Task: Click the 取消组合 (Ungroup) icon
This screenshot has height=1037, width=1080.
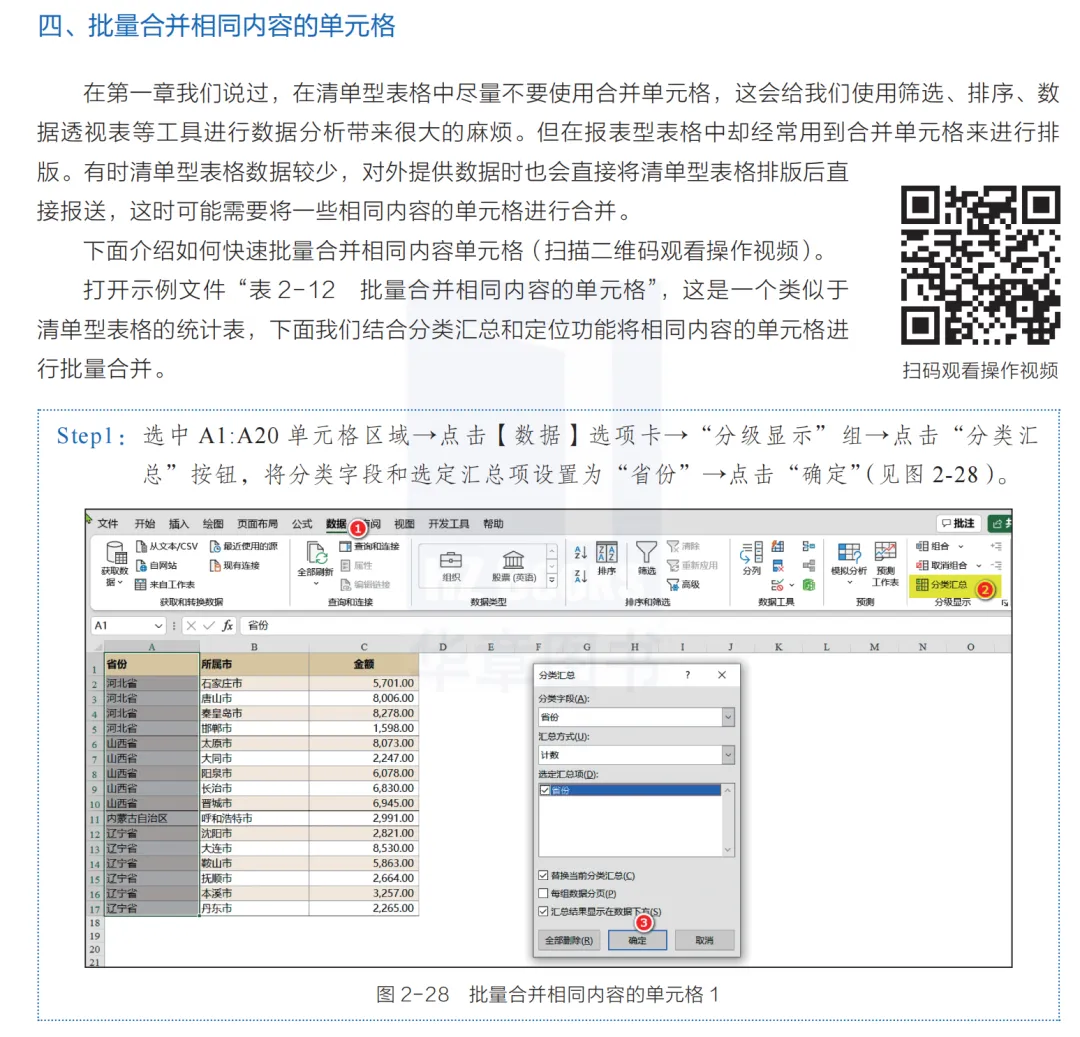Action: pyautogui.click(x=922, y=566)
